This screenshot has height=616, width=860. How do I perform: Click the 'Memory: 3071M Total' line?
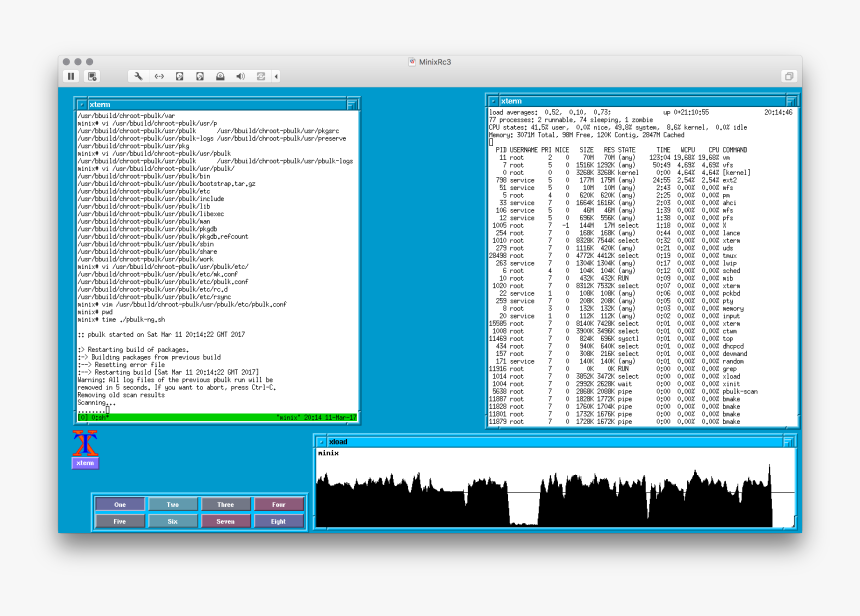587,135
